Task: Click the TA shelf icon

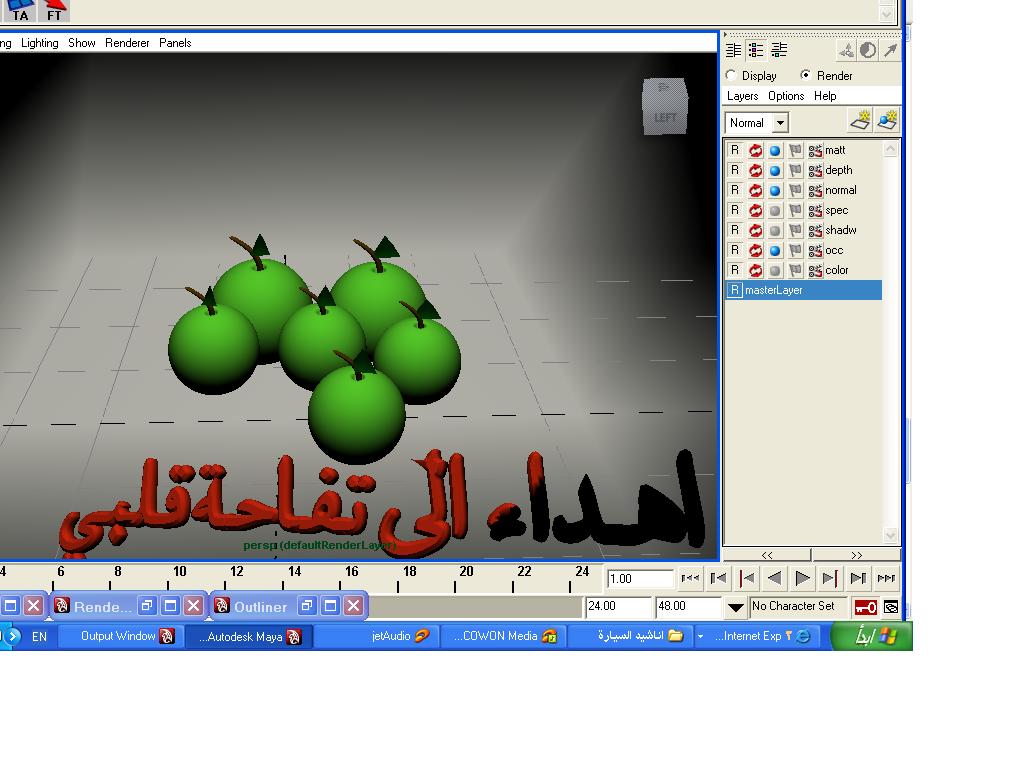Action: [20, 10]
